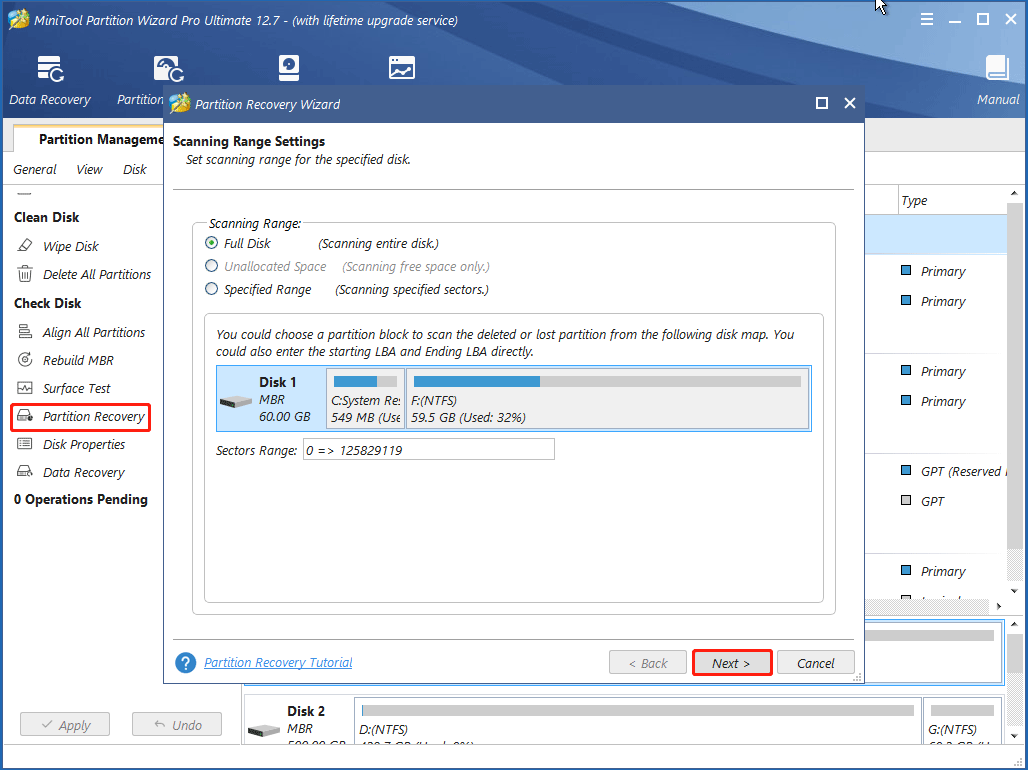1028x770 pixels.
Task: Open the Partition Recovery Tutorial link
Action: click(278, 662)
